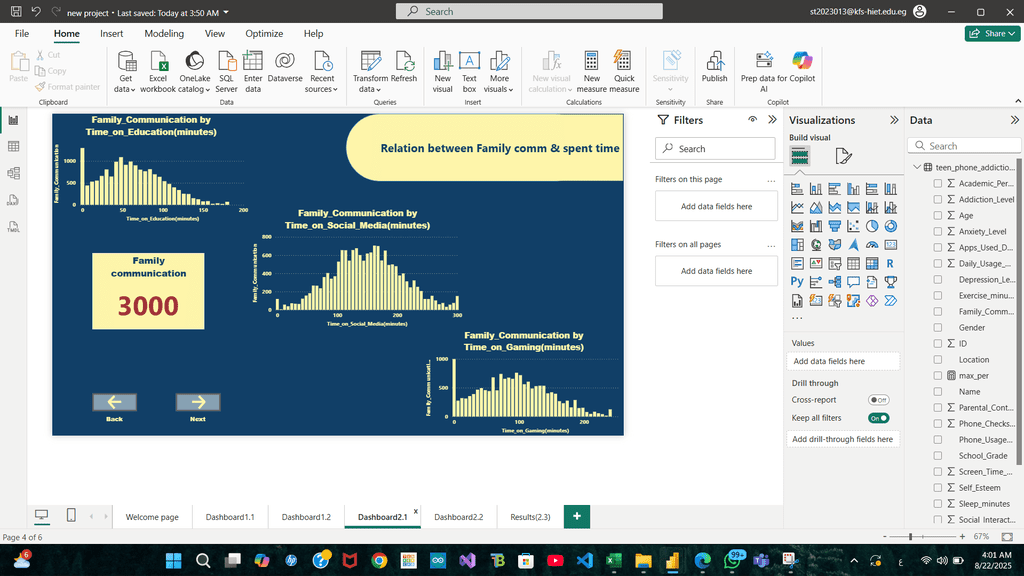Turn off Keep all filters toggle

click(878, 418)
